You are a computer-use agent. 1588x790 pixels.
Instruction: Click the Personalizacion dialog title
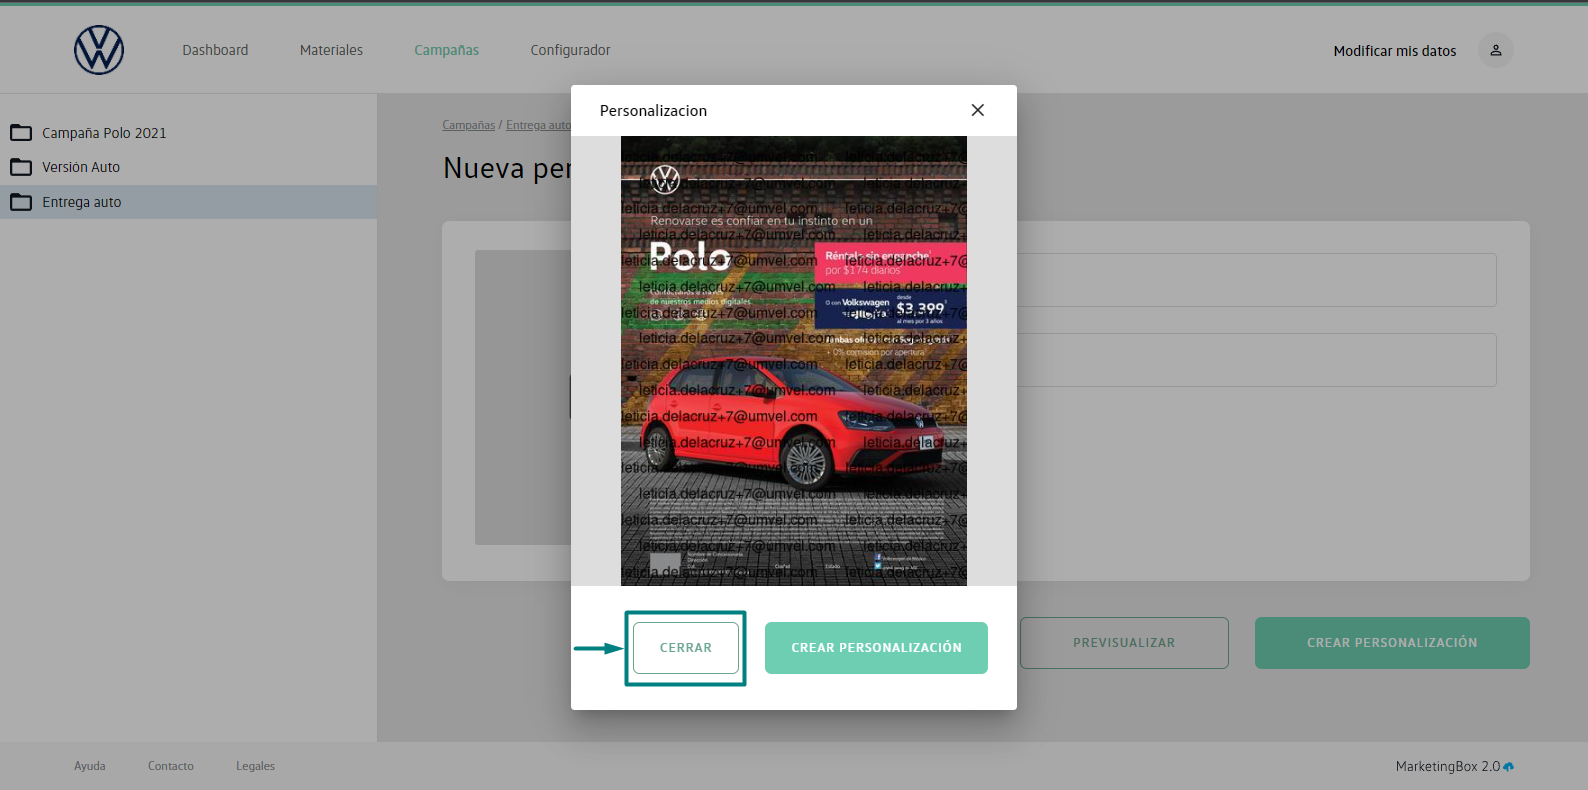pyautogui.click(x=653, y=111)
